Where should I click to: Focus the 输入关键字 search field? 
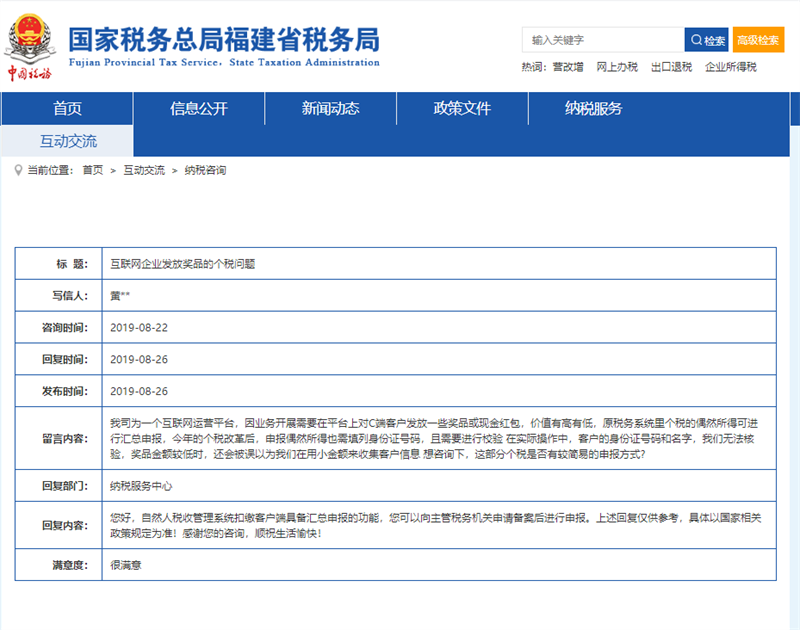tap(602, 40)
